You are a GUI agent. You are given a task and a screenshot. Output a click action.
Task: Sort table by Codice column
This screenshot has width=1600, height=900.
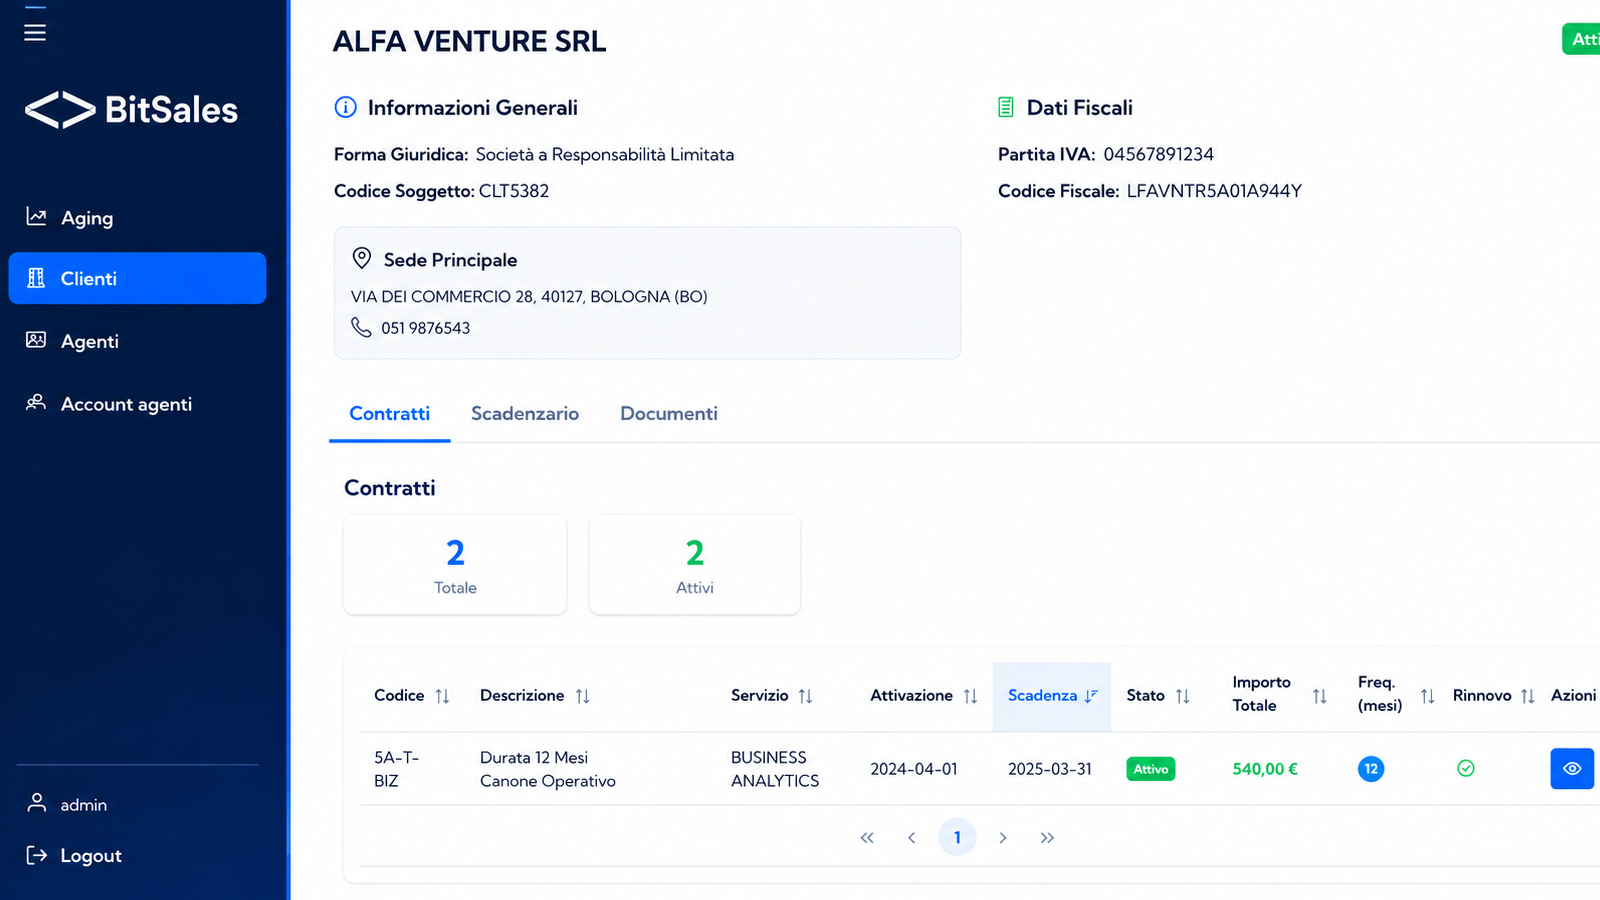pos(442,696)
